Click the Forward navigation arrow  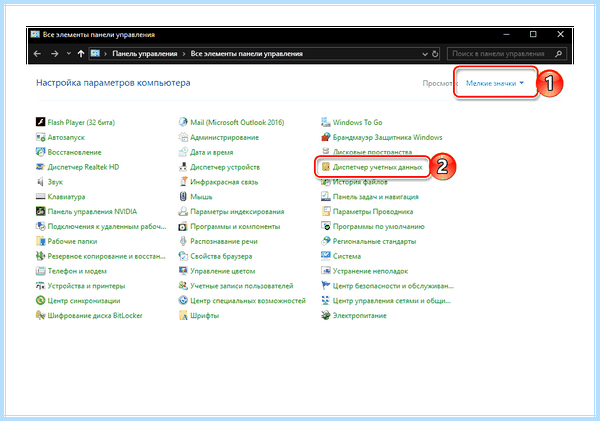click(x=55, y=54)
